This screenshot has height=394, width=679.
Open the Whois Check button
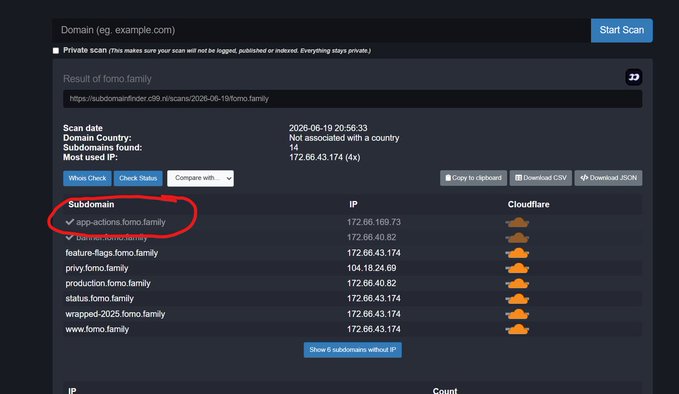coord(87,178)
